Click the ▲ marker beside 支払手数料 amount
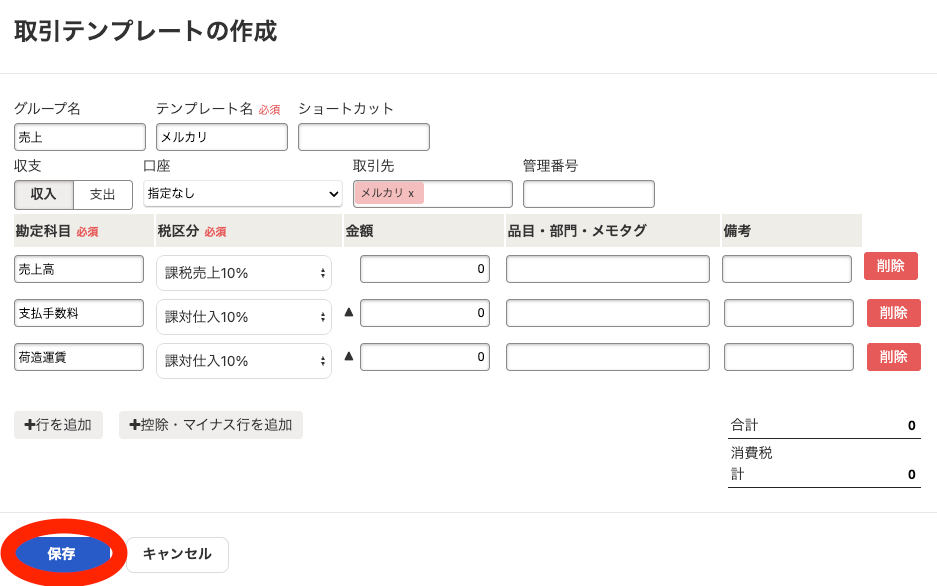The height and width of the screenshot is (586, 937). click(x=348, y=311)
